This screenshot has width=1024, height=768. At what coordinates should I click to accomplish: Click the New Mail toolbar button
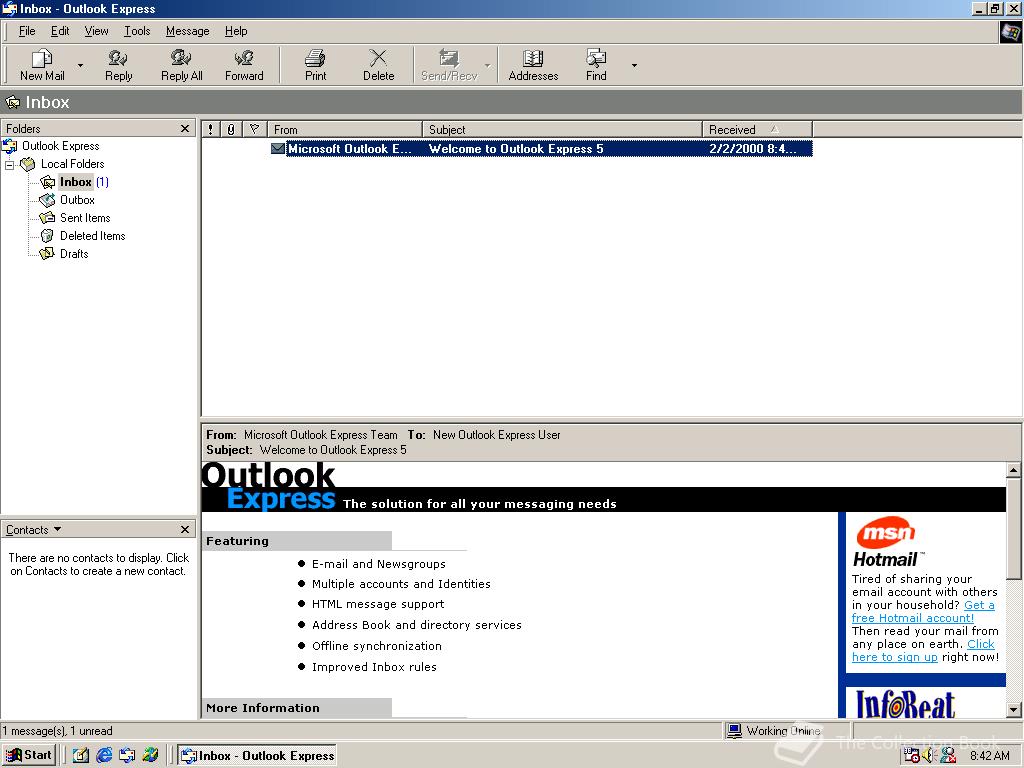click(x=42, y=65)
